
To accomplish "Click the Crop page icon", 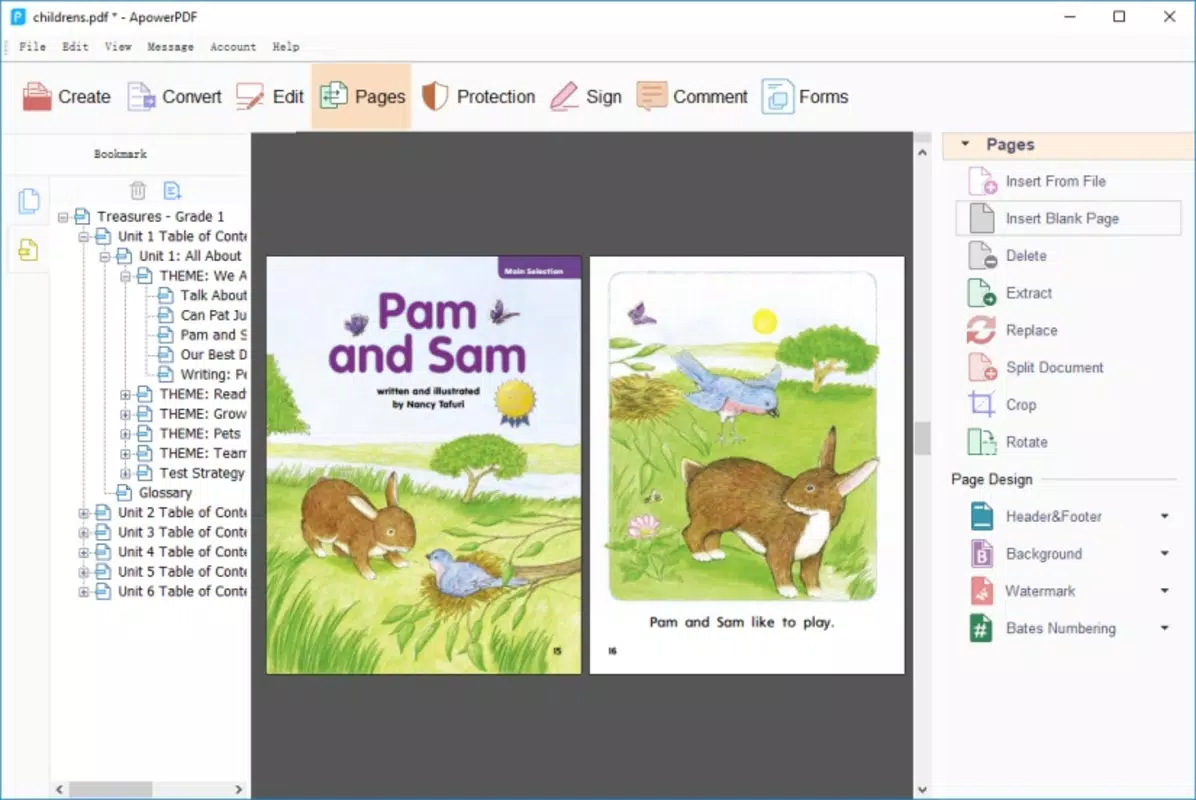I will tap(982, 404).
